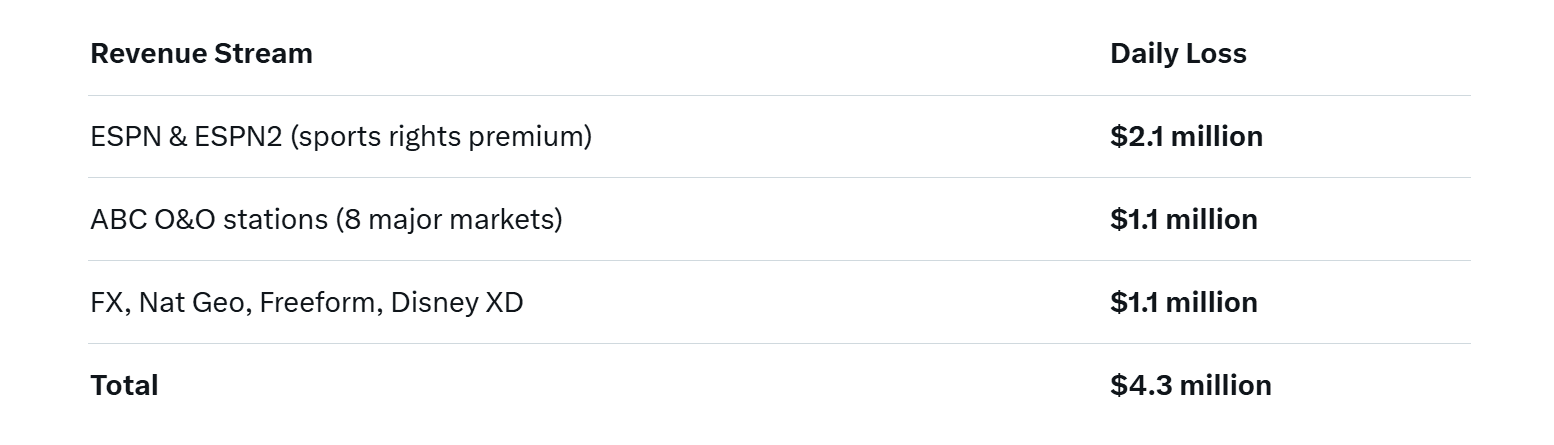Select the FX, Nat Geo, Freeform row label
This screenshot has width=1554, height=445.
[x=306, y=302]
